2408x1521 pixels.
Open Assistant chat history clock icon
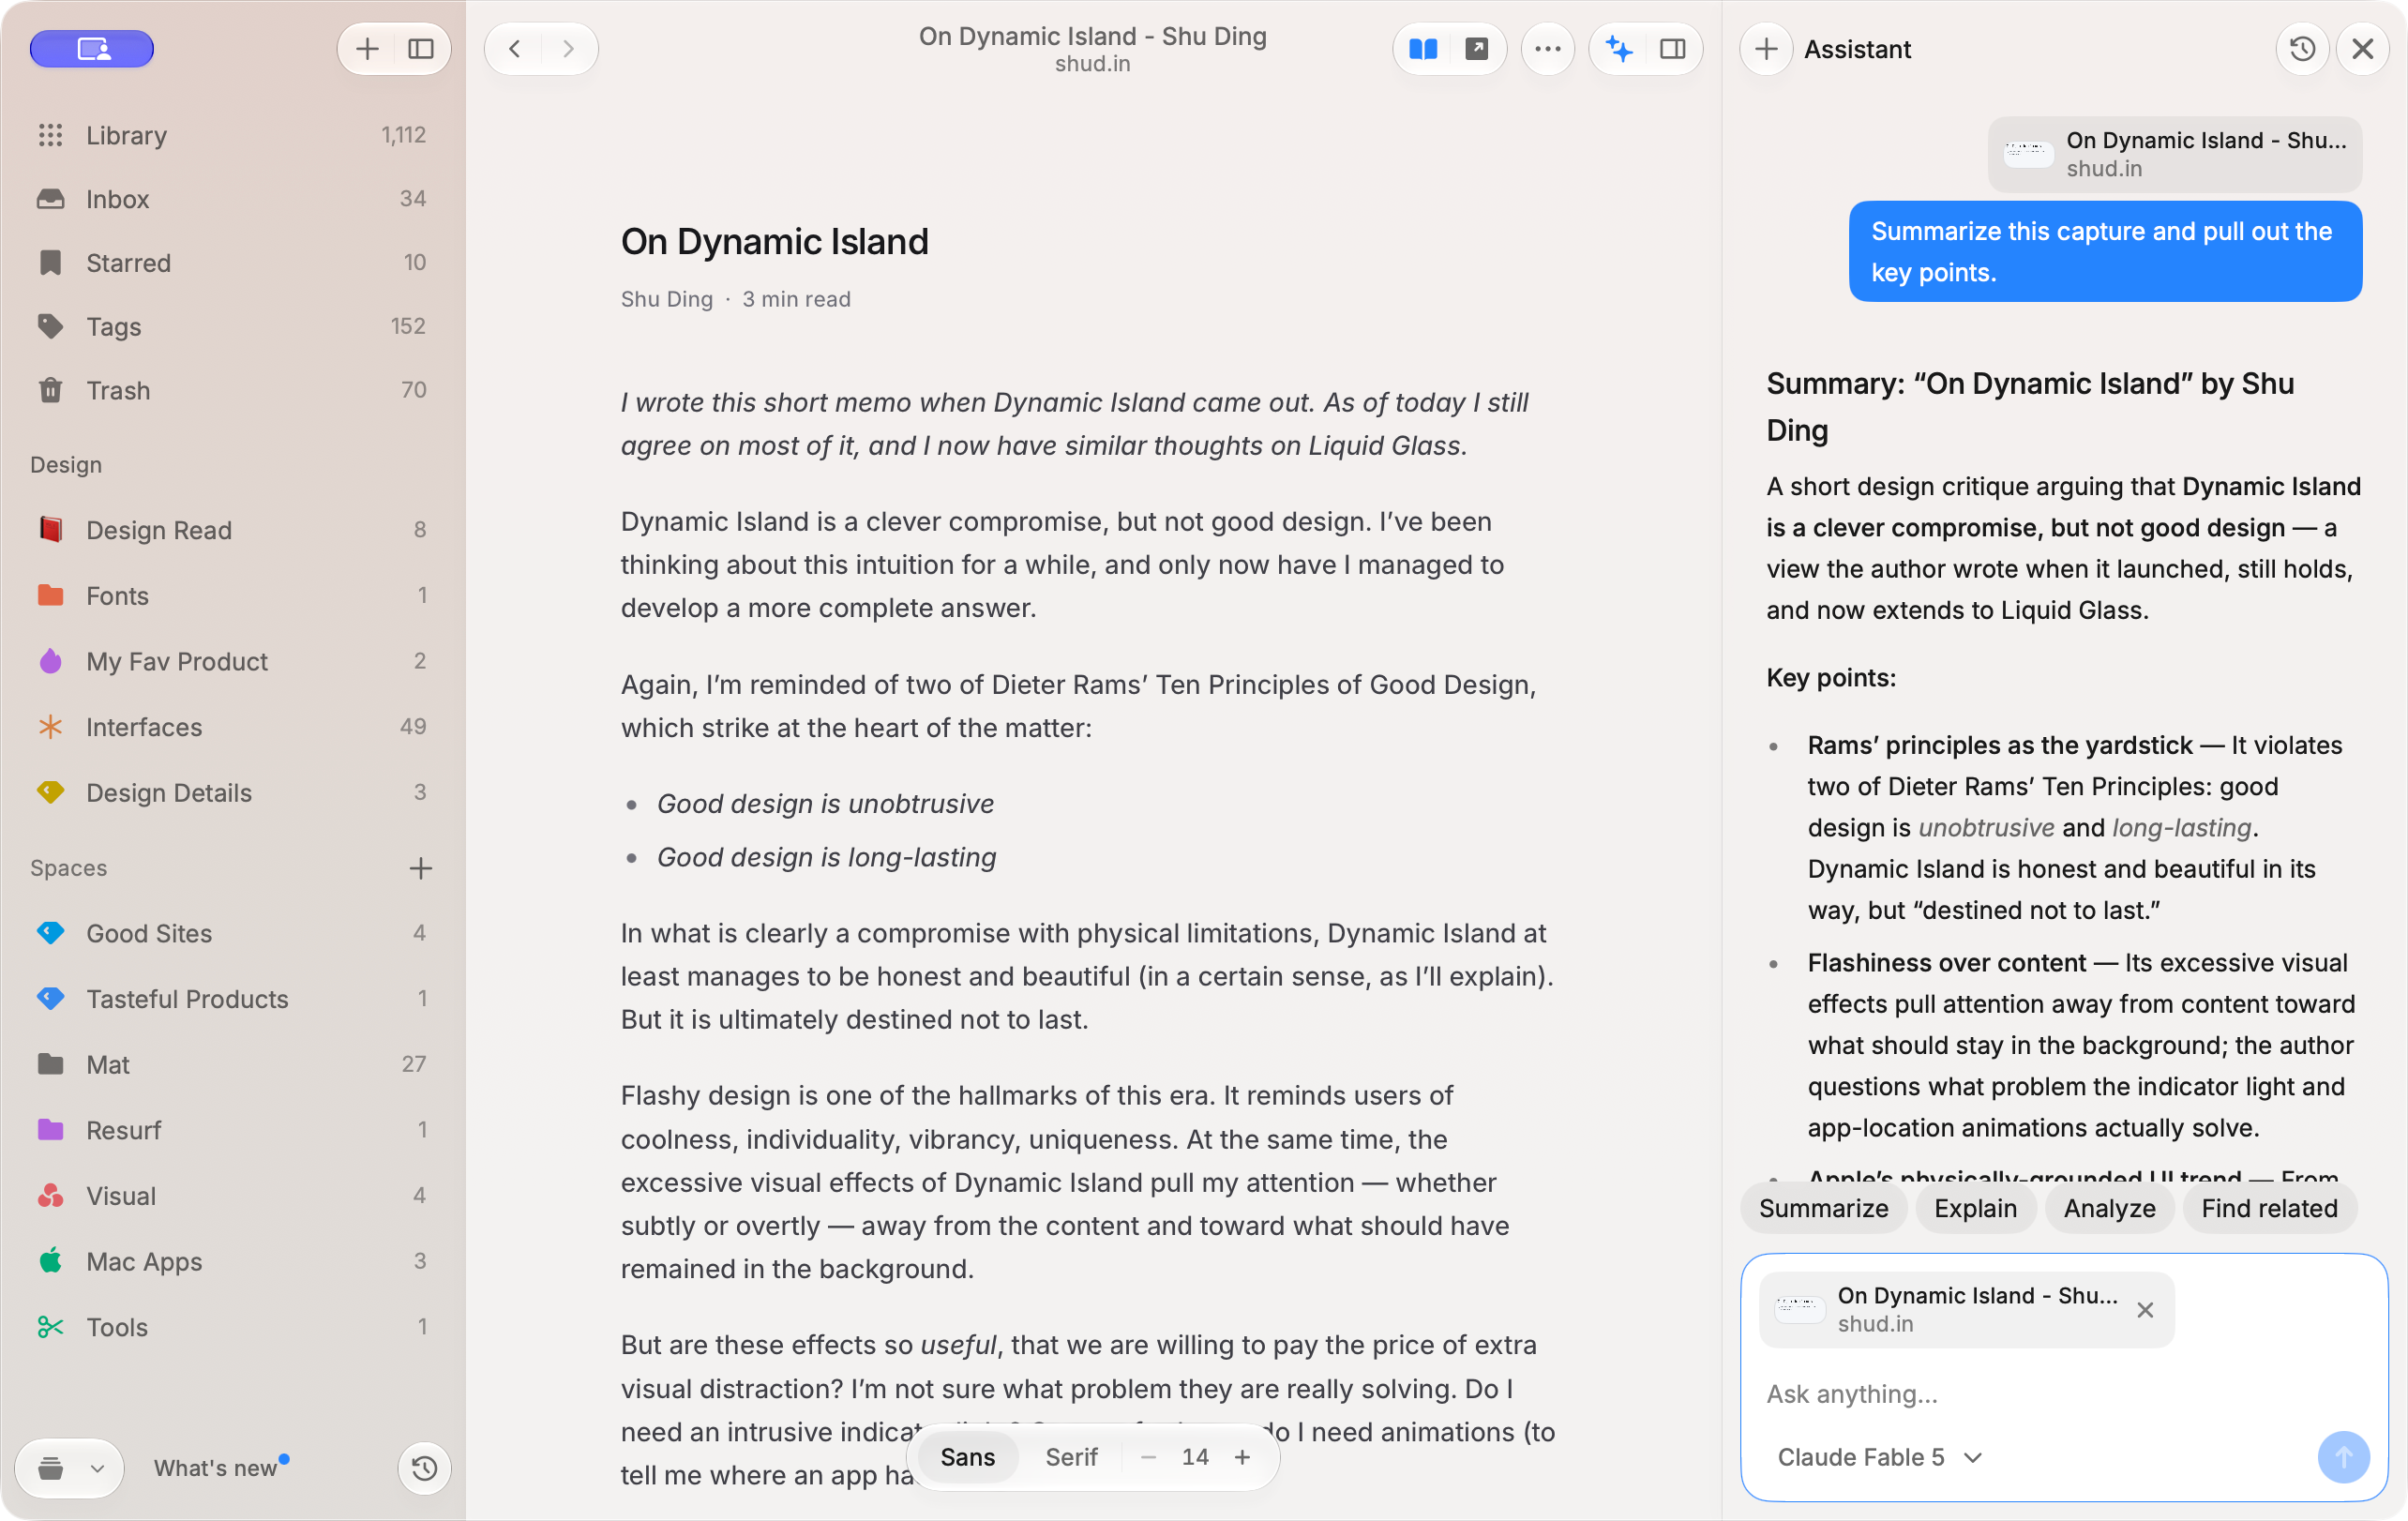pos(2303,49)
